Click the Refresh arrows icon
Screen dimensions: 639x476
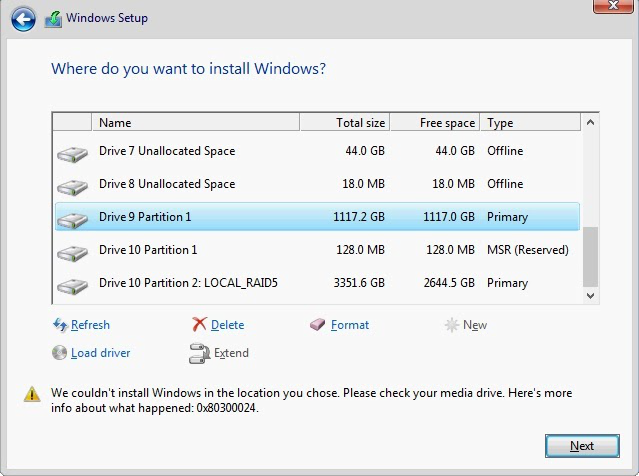coord(60,325)
